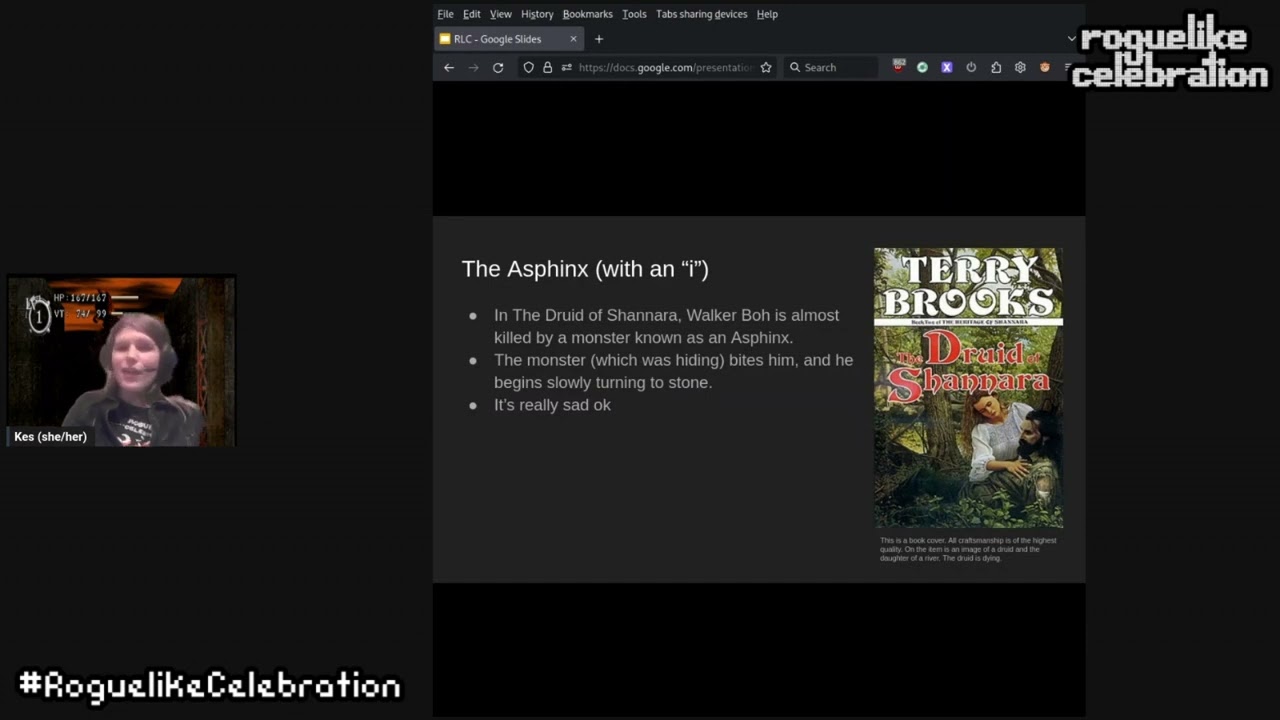Open the Bookmarks menu

tap(587, 14)
